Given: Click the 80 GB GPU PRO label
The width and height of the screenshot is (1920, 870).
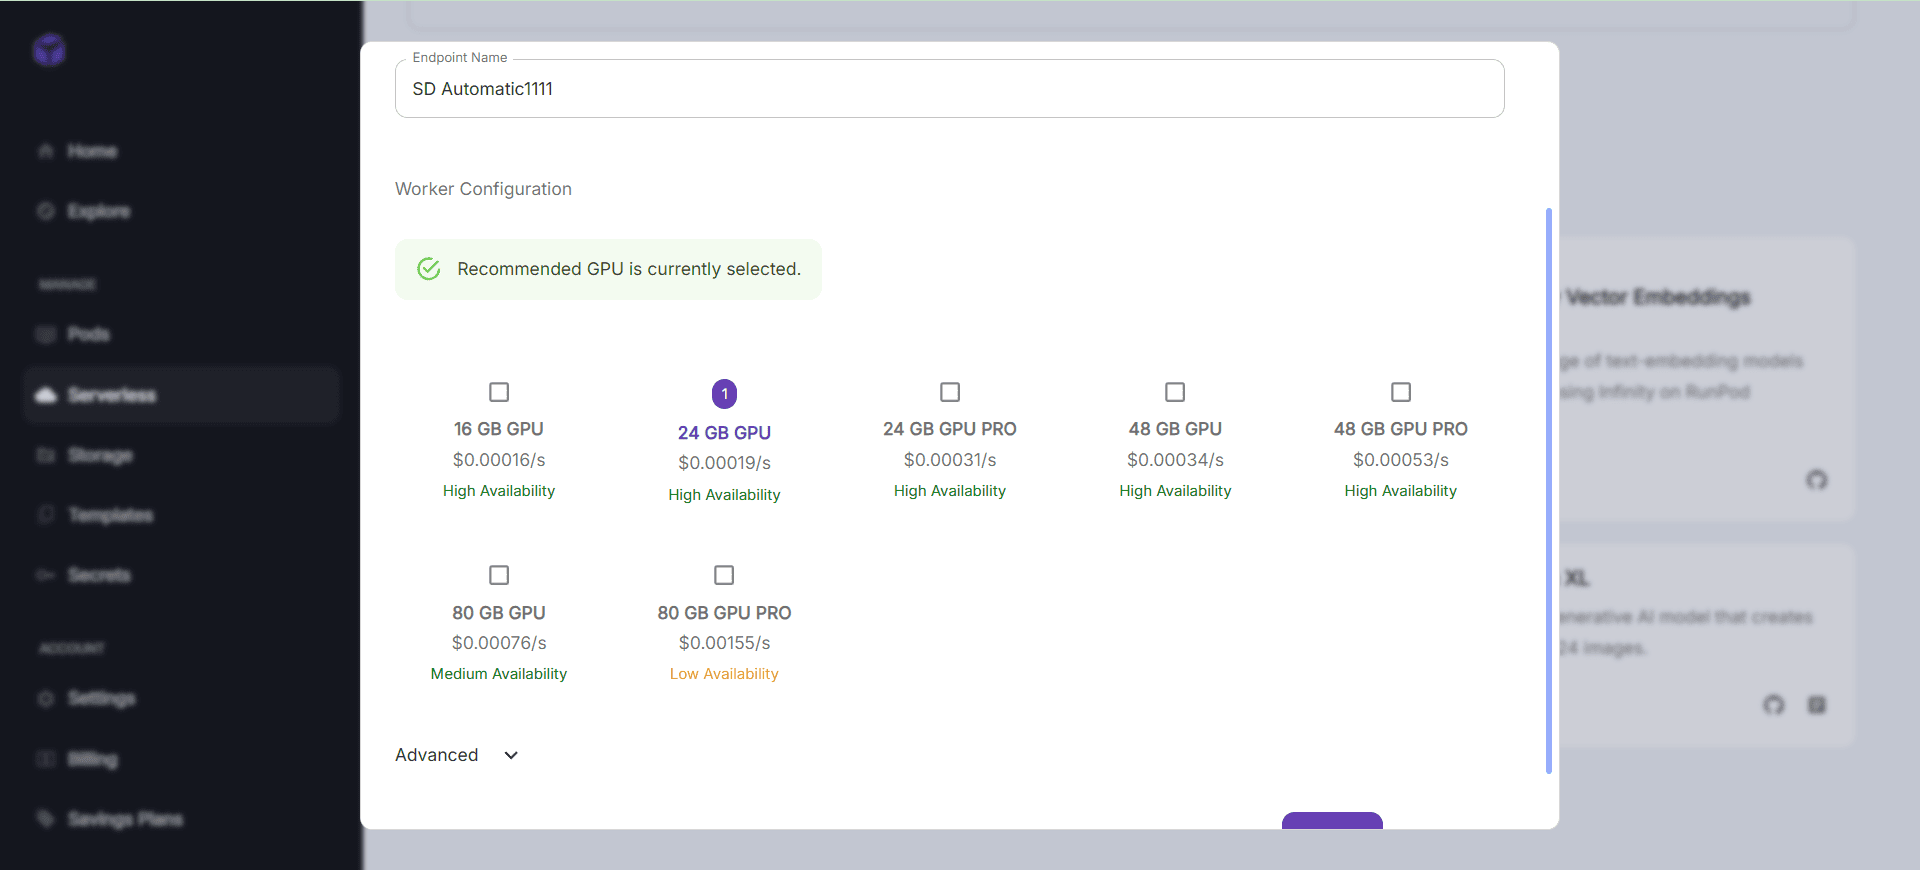Looking at the screenshot, I should [724, 613].
